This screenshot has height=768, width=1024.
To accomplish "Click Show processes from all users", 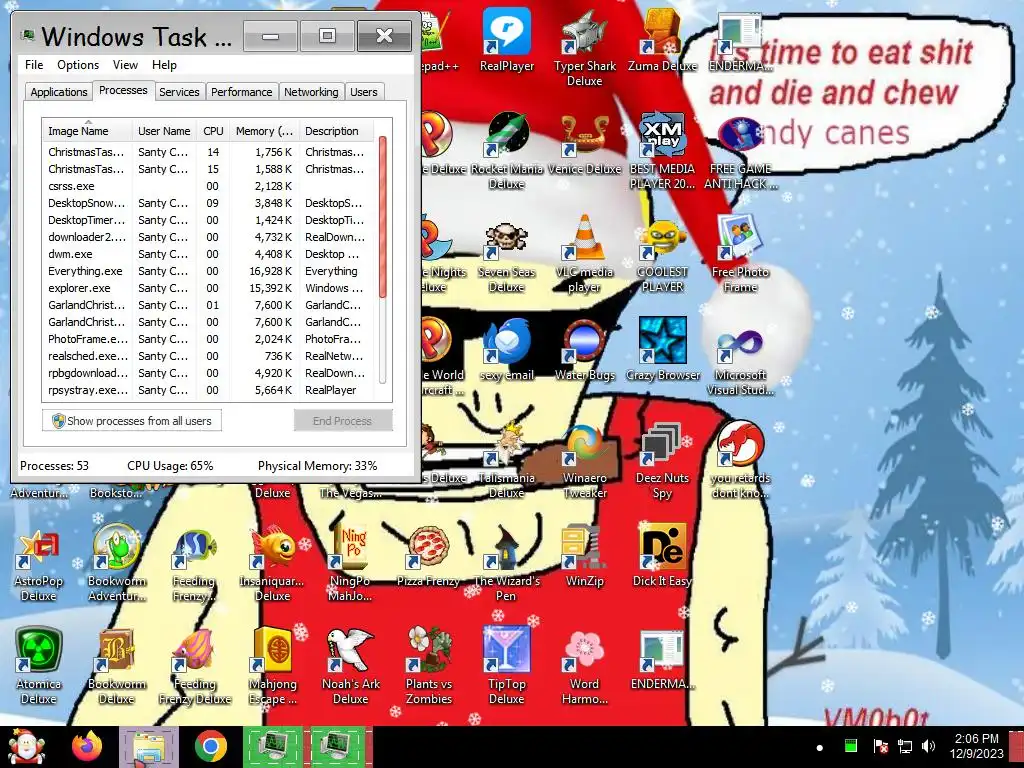I will [132, 421].
